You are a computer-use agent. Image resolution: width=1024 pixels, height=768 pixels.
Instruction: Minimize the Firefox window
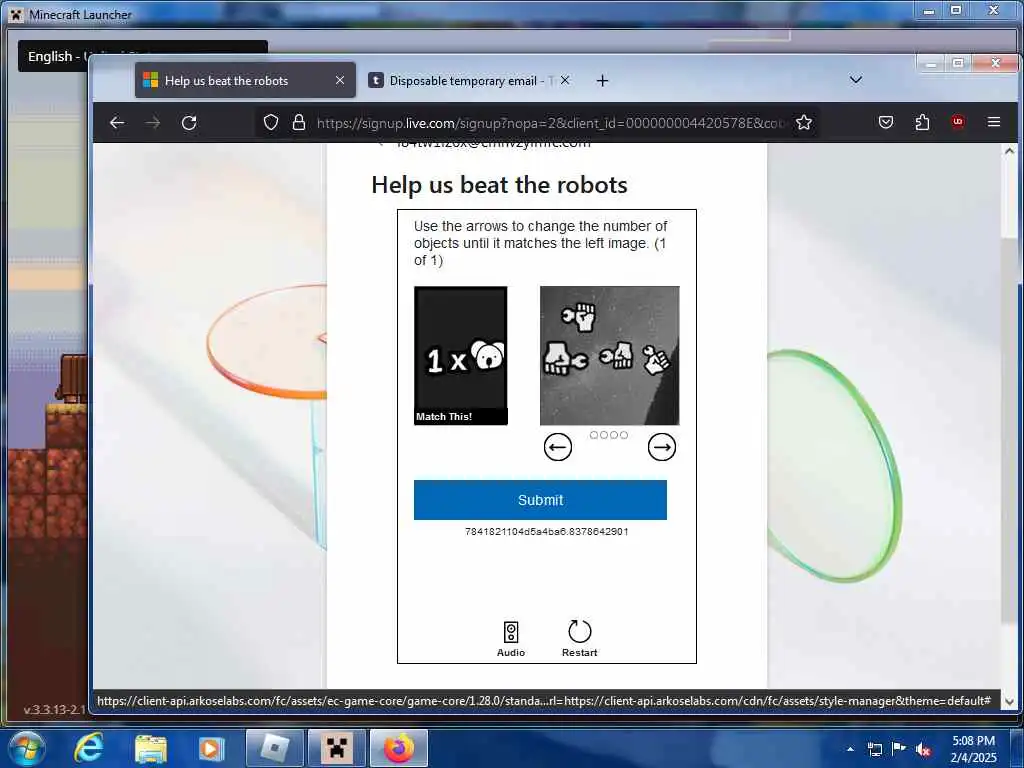point(931,63)
